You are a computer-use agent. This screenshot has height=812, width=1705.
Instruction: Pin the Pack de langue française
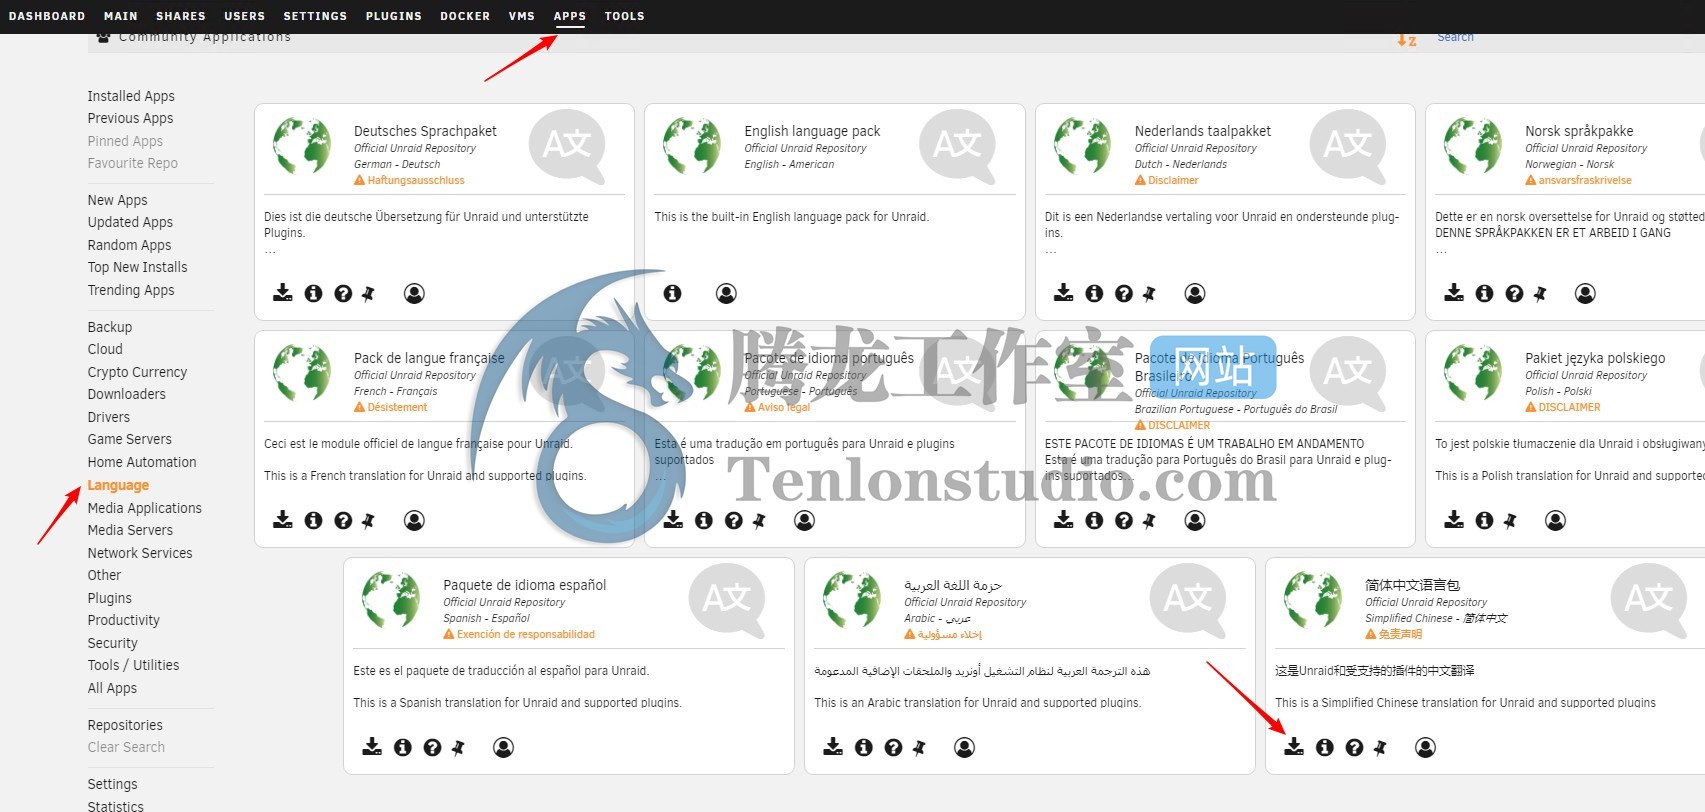369,520
